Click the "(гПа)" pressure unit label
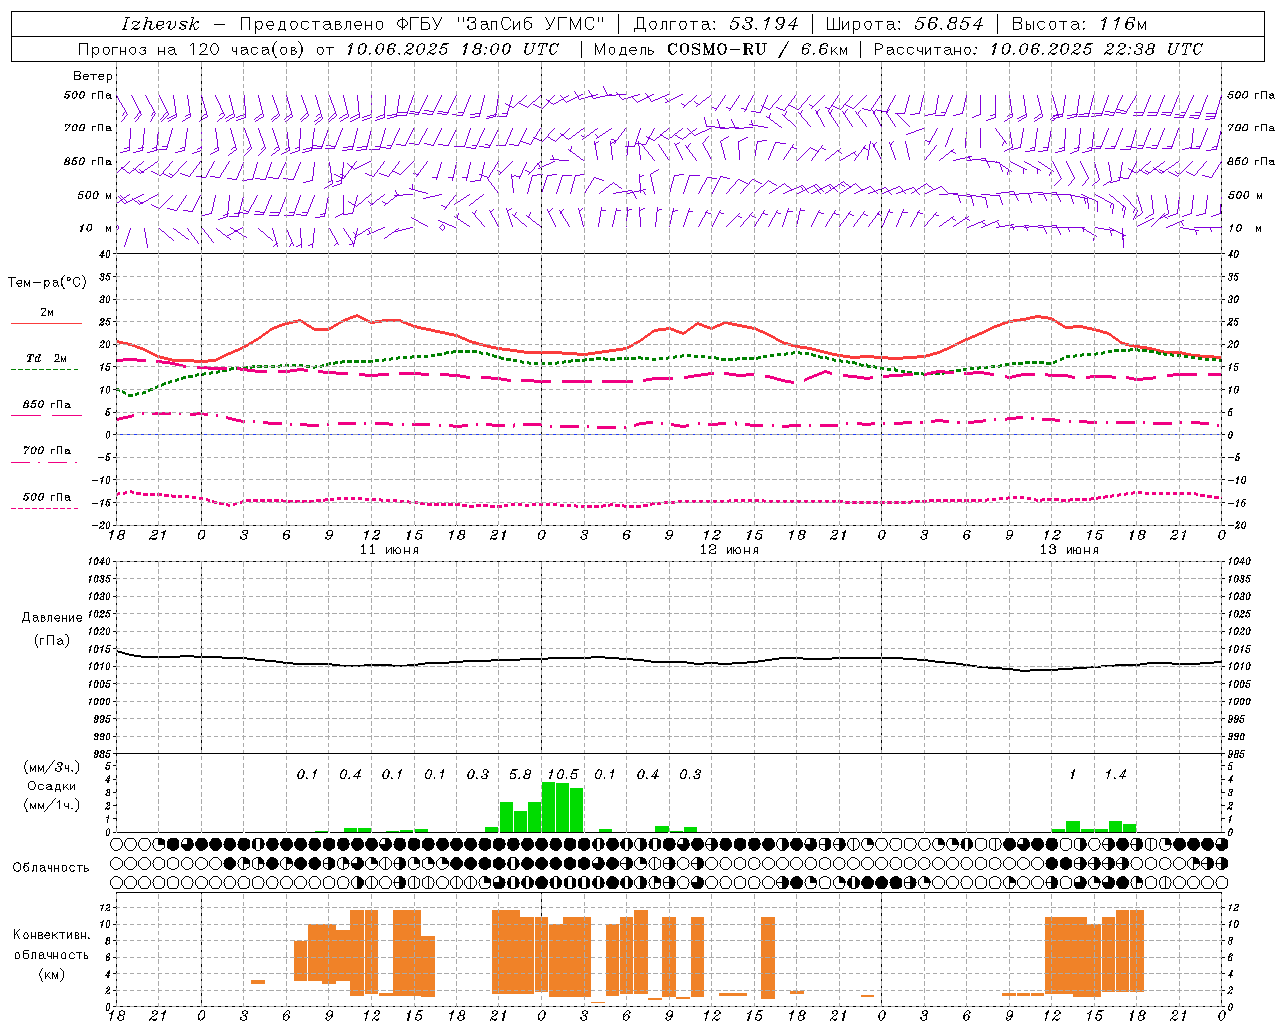This screenshot has height=1024, width=1280. pyautogui.click(x=52, y=640)
